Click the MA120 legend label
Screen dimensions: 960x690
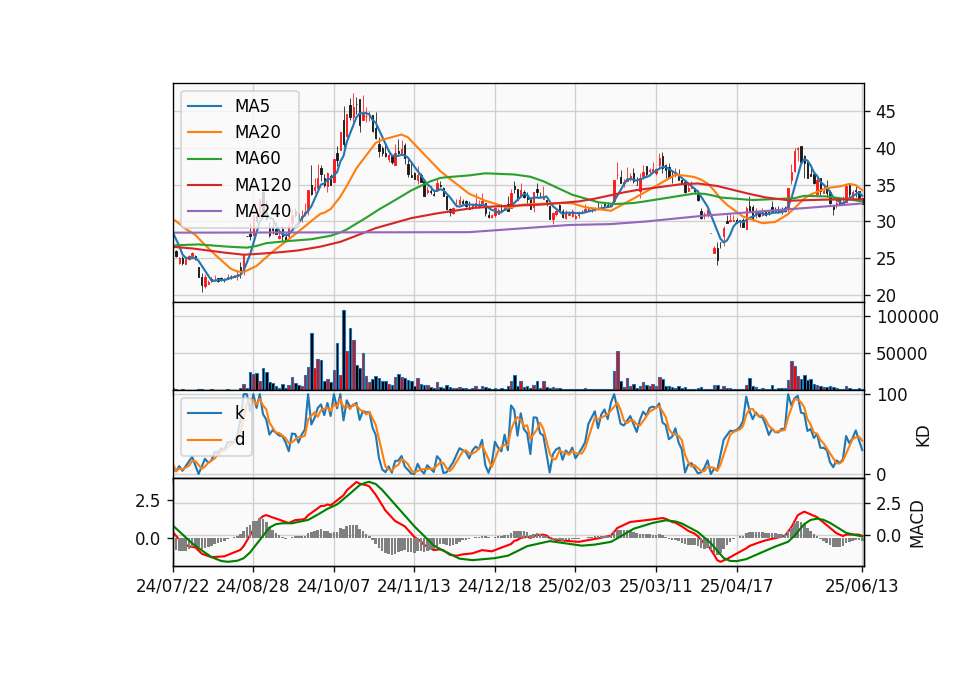(263, 185)
